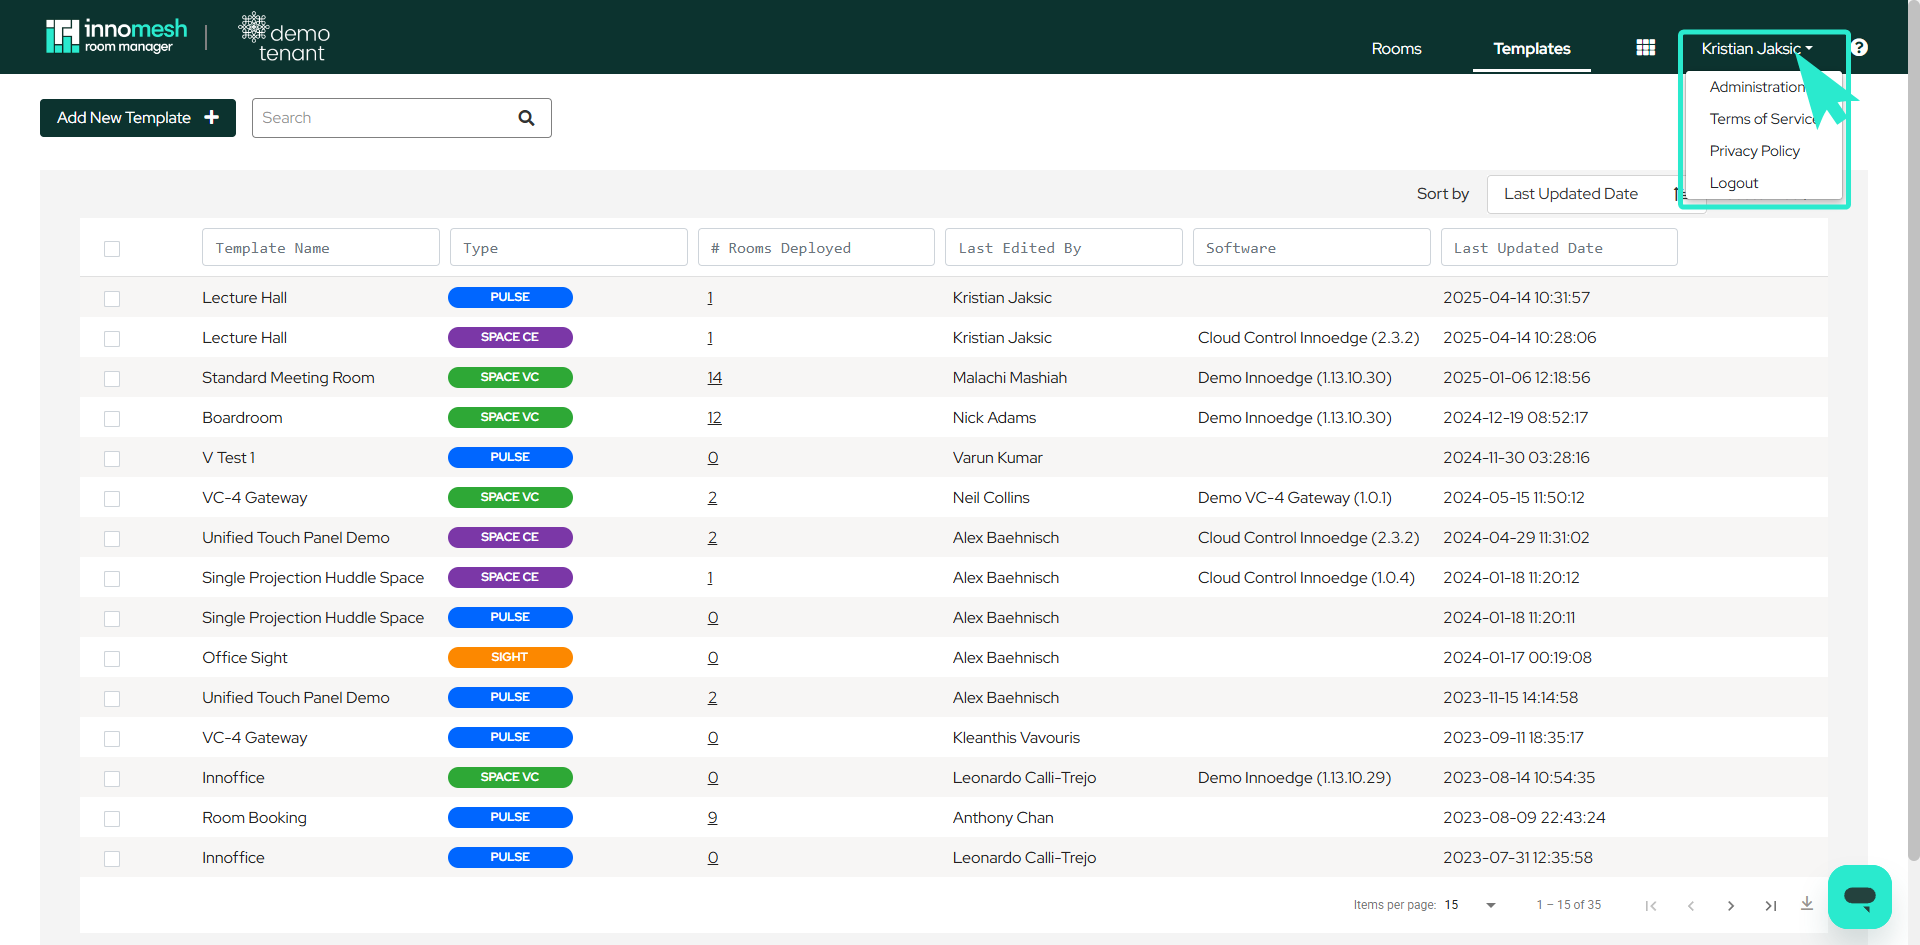Click the Template Name filter field
This screenshot has height=945, width=1920.
(320, 248)
